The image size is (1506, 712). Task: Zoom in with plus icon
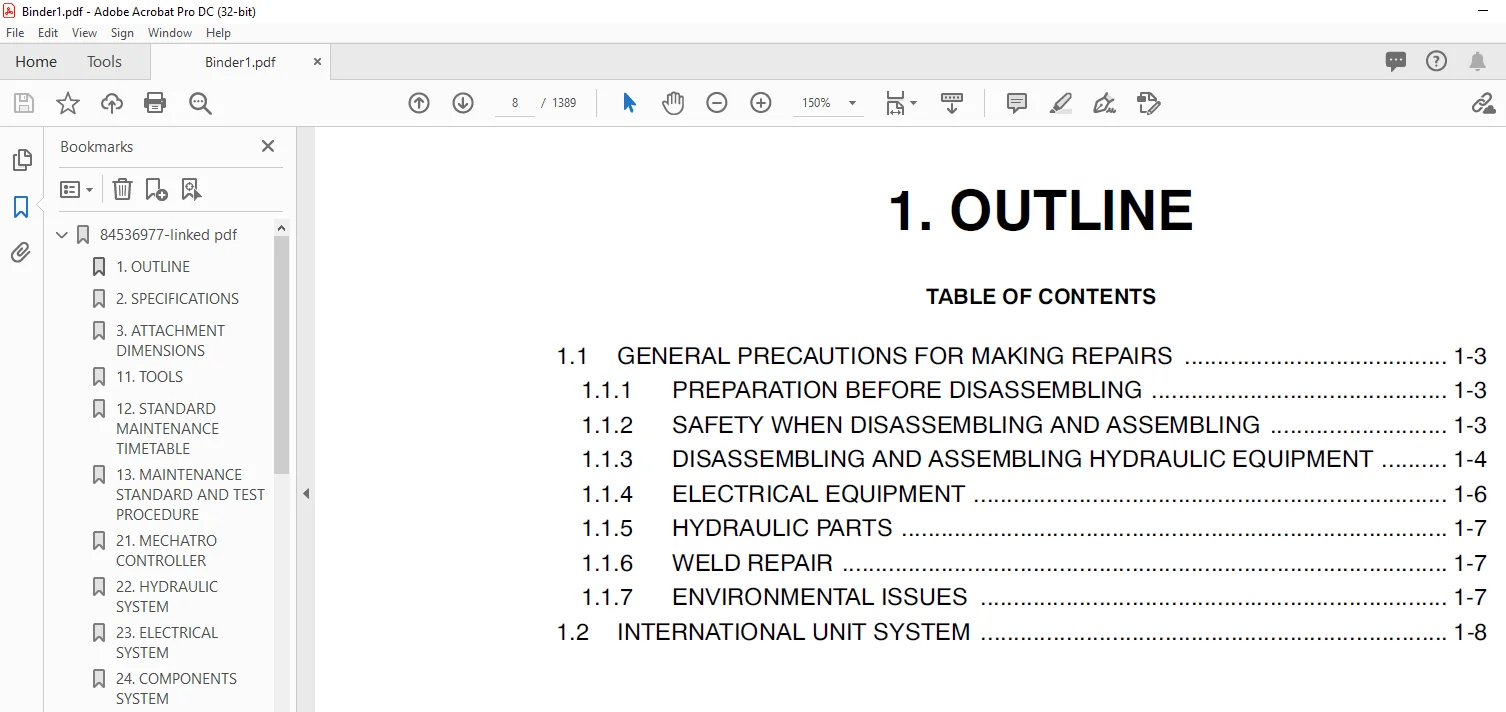[x=761, y=103]
